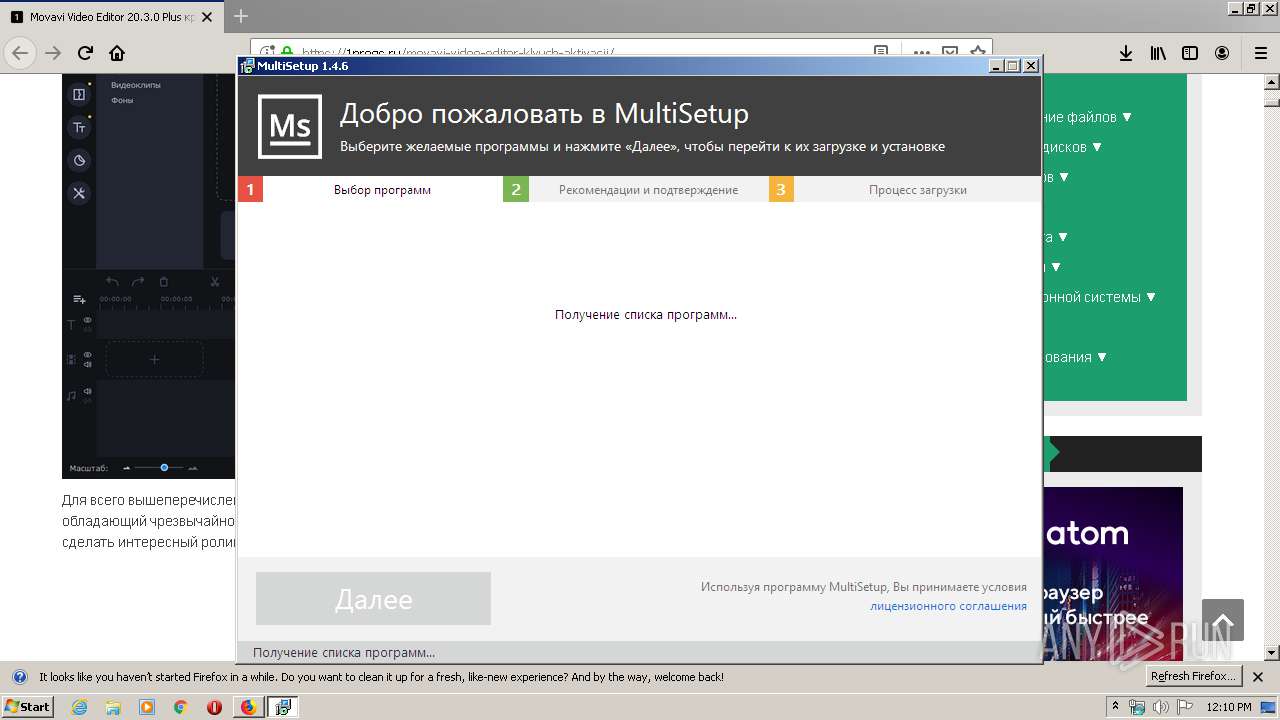Minimize the MultiSetup window

996,66
